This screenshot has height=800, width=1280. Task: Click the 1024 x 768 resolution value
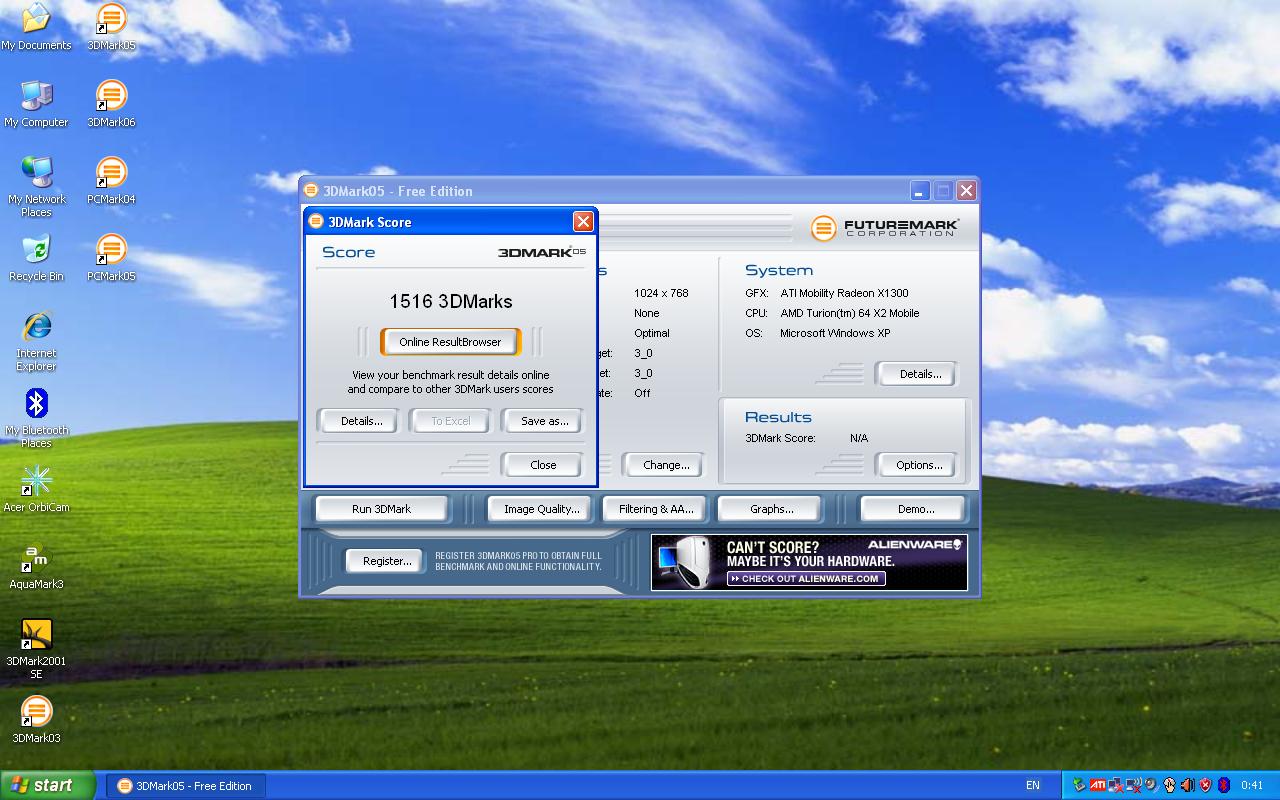661,293
